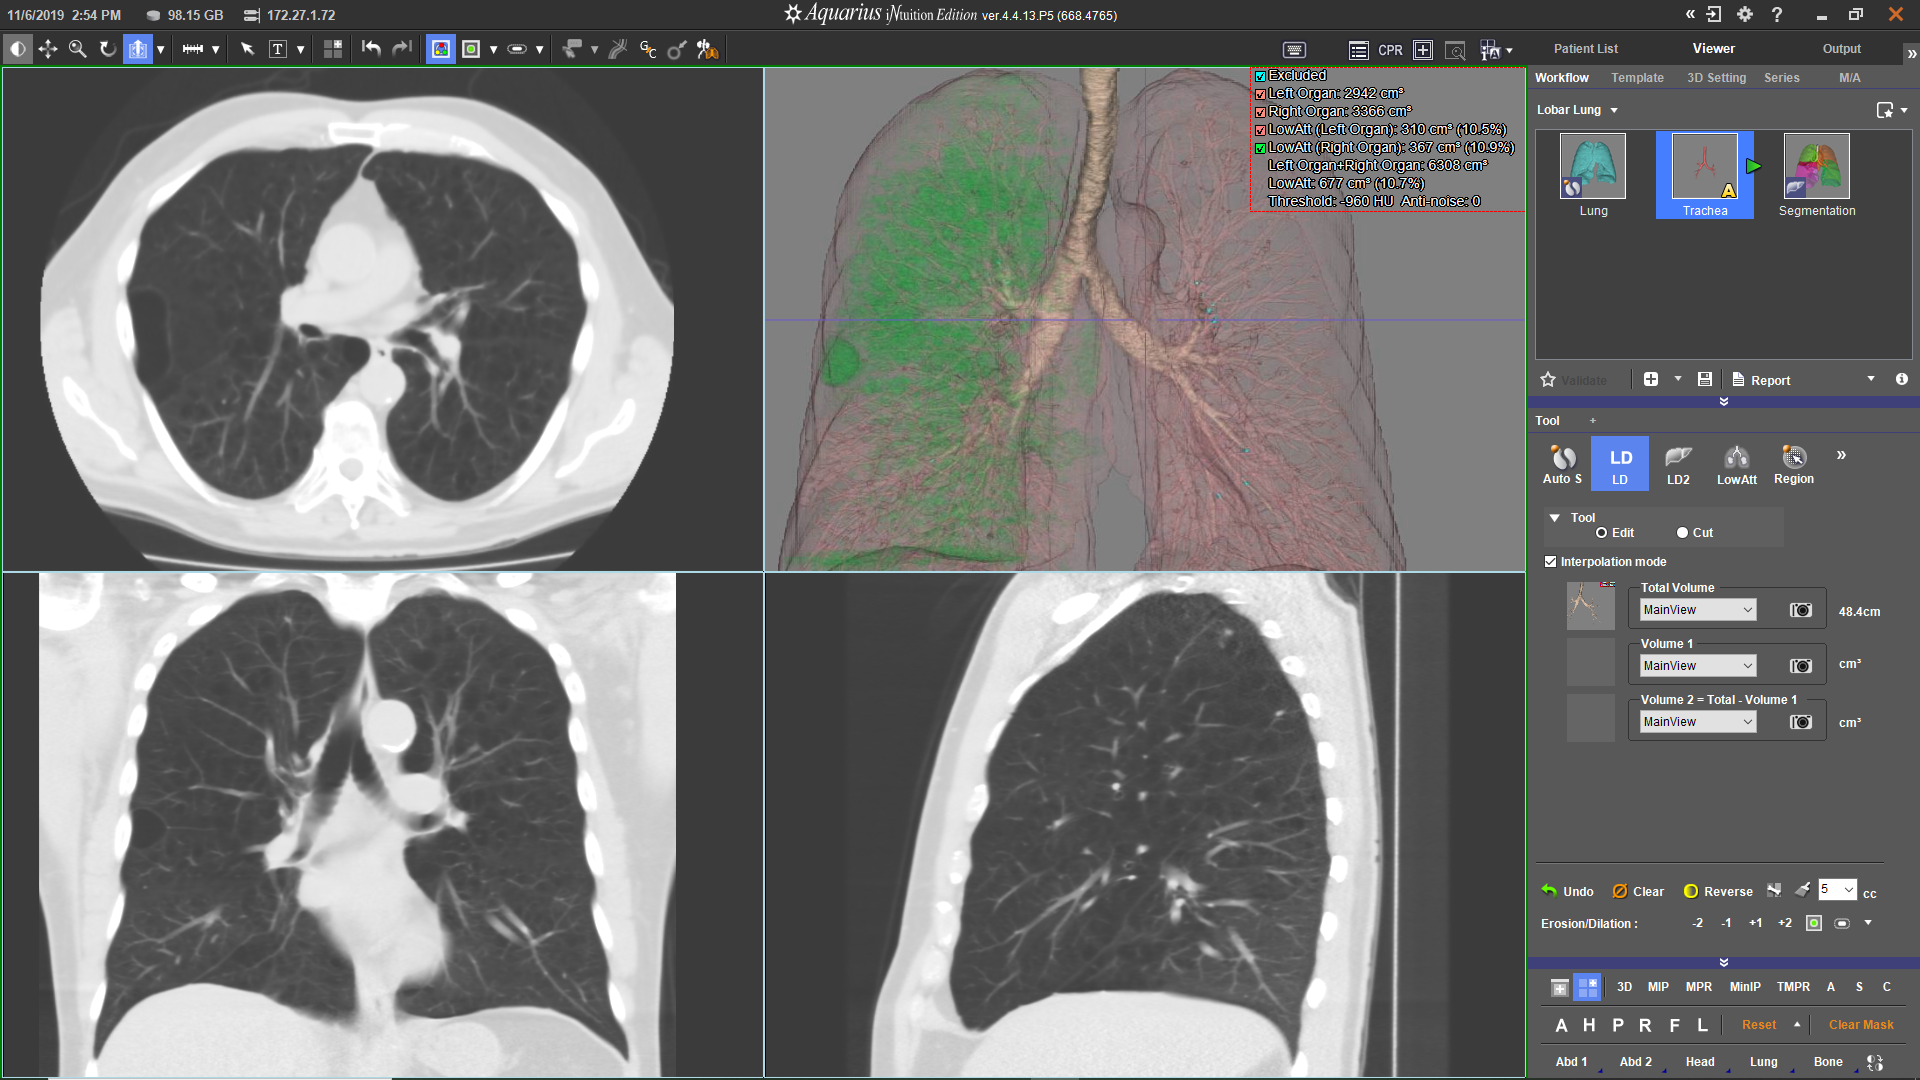Open the ruler tool dropdown arrow
This screenshot has height=1080, width=1920.
pos(215,50)
